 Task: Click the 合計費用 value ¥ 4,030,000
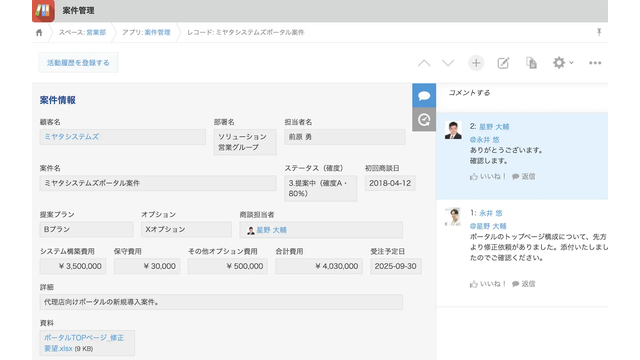pyautogui.click(x=319, y=266)
